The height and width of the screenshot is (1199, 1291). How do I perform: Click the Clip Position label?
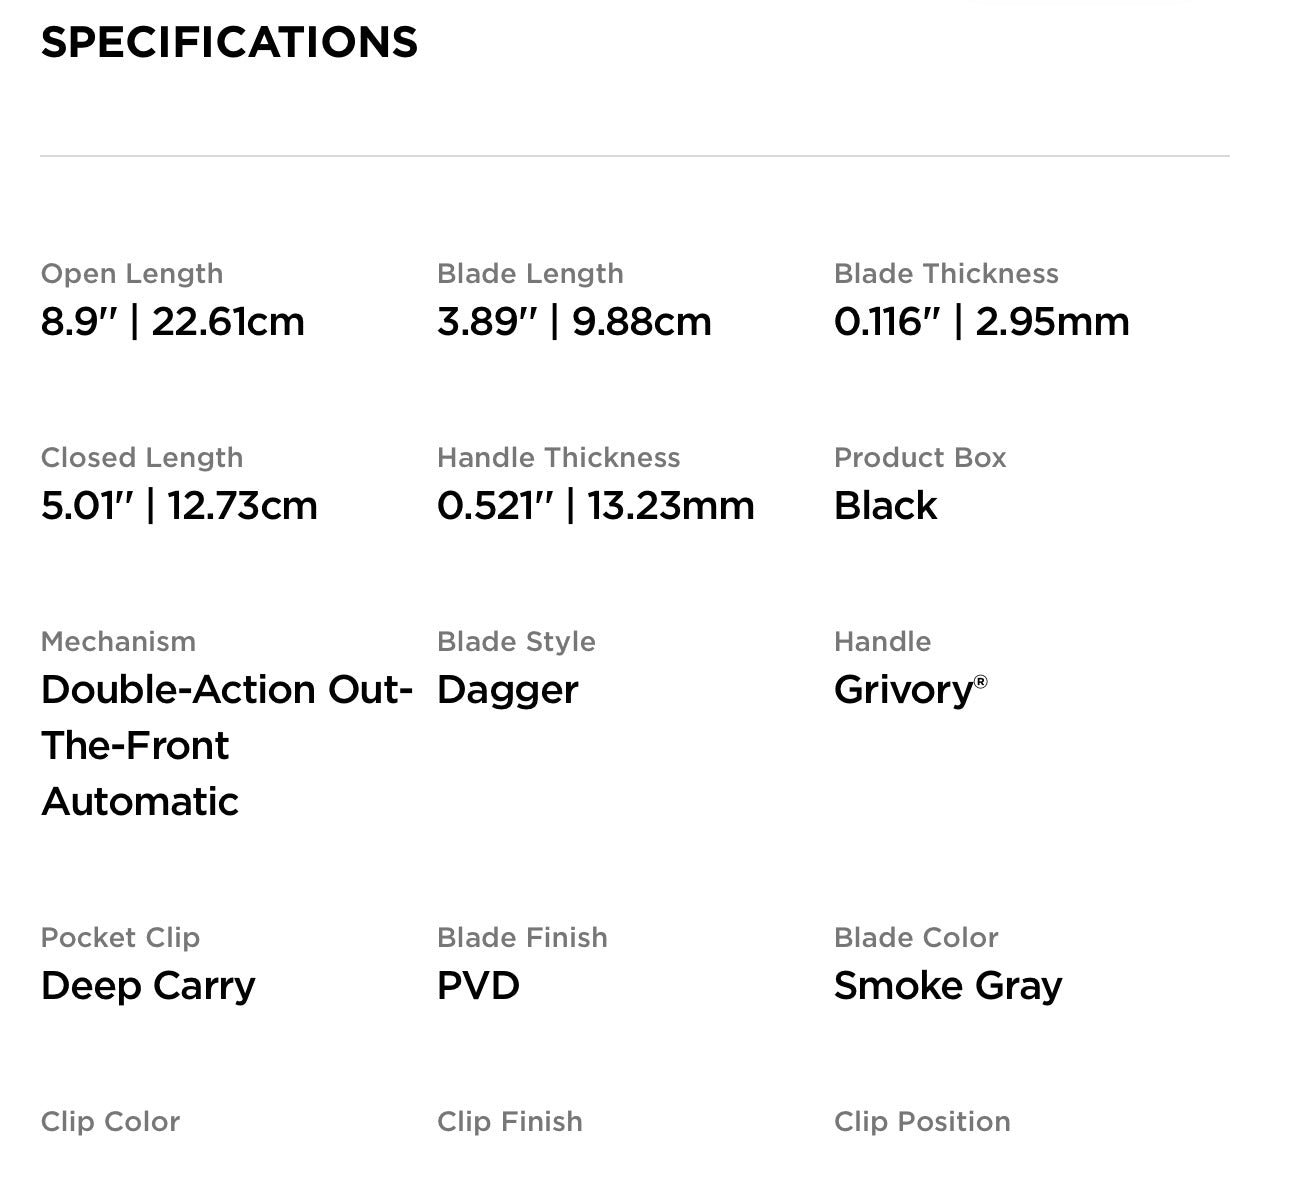coord(921,1122)
